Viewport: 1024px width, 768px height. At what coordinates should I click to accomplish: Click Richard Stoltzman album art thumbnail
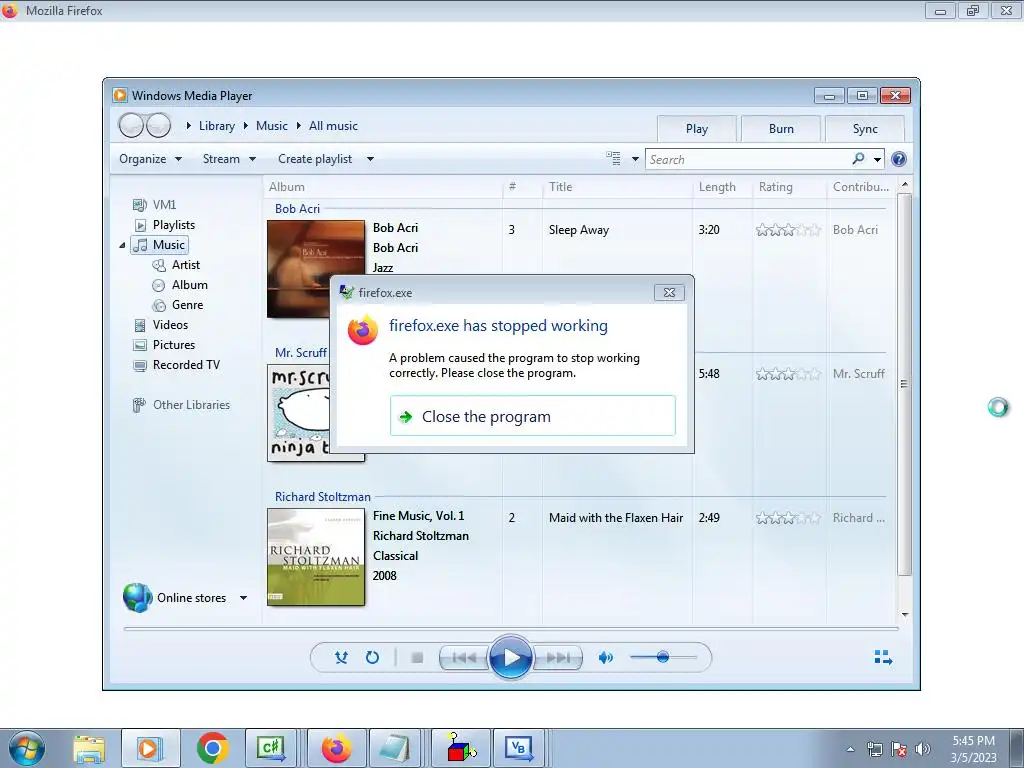(x=316, y=557)
